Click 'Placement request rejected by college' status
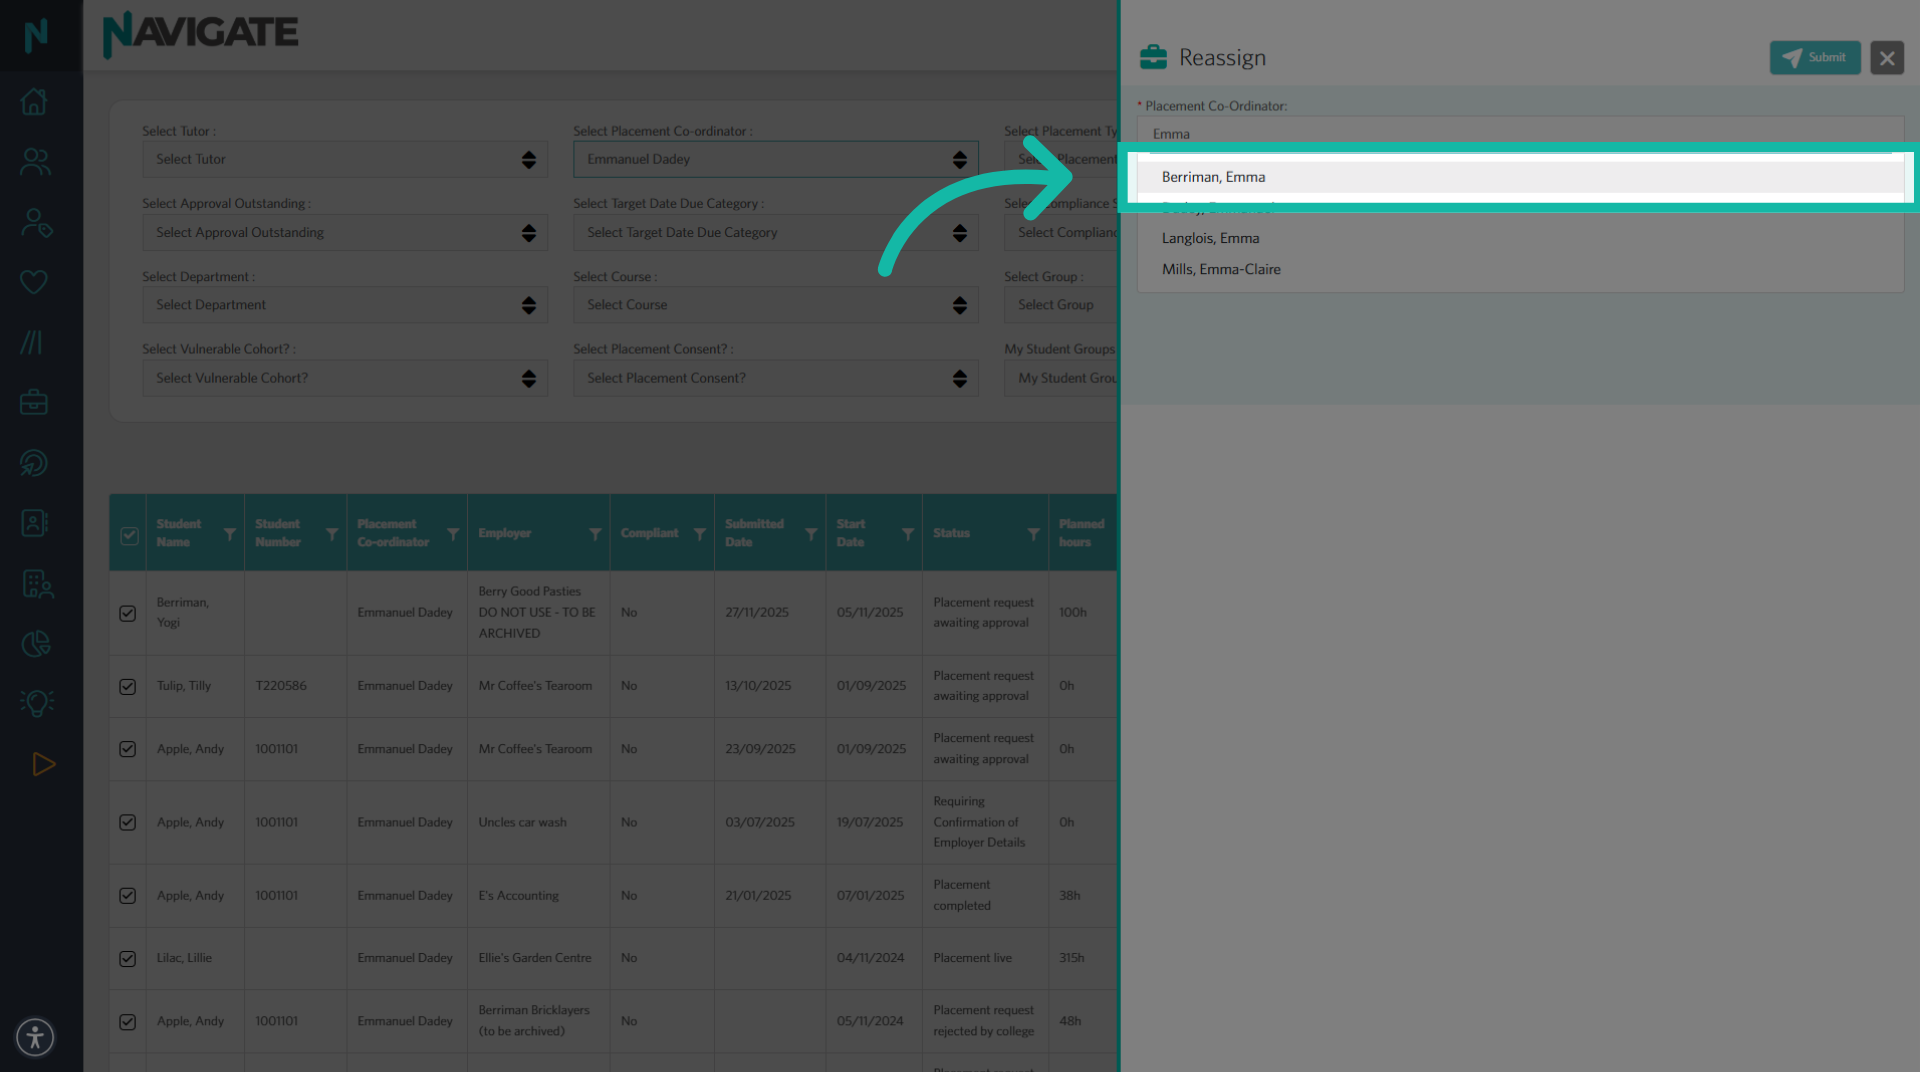The width and height of the screenshot is (1920, 1072). pos(984,1021)
